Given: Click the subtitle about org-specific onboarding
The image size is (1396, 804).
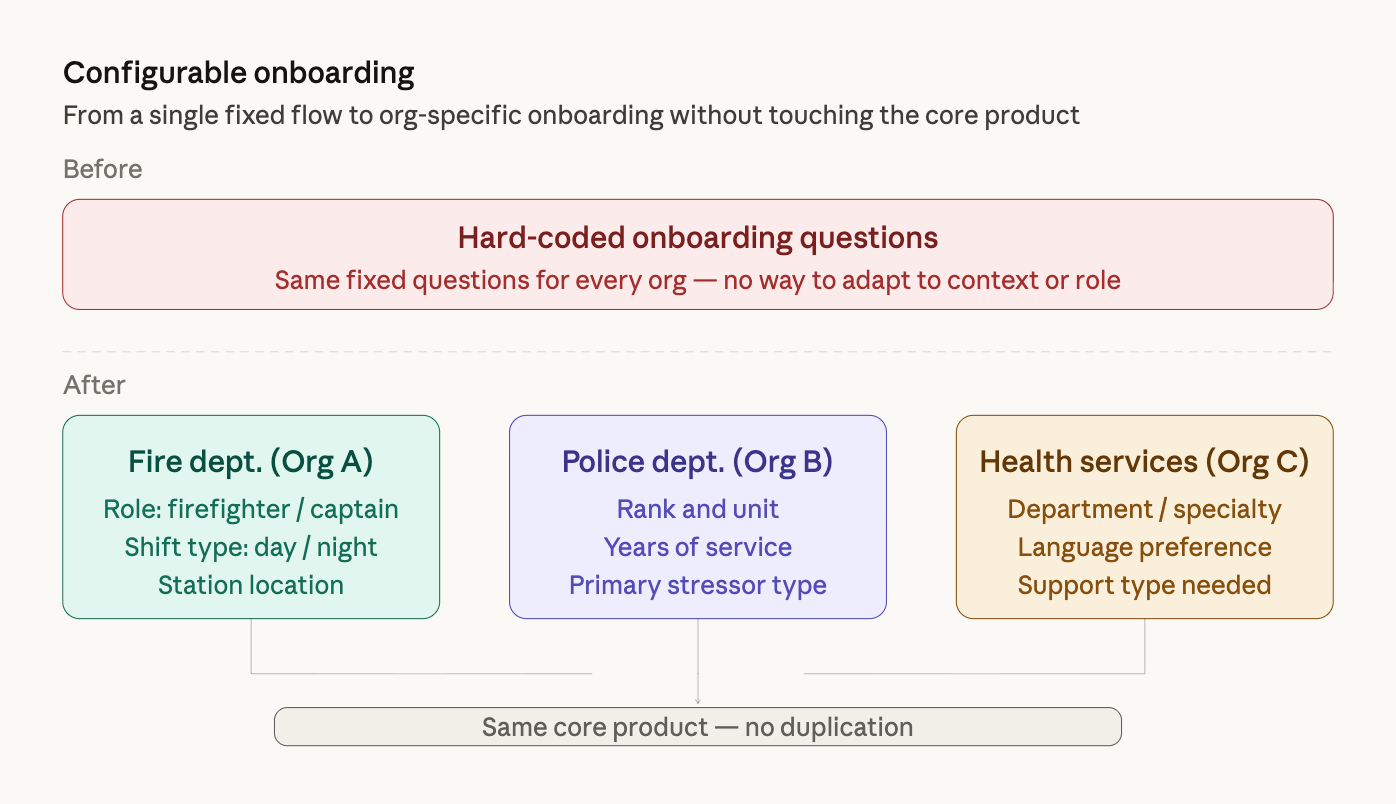Looking at the screenshot, I should (571, 115).
